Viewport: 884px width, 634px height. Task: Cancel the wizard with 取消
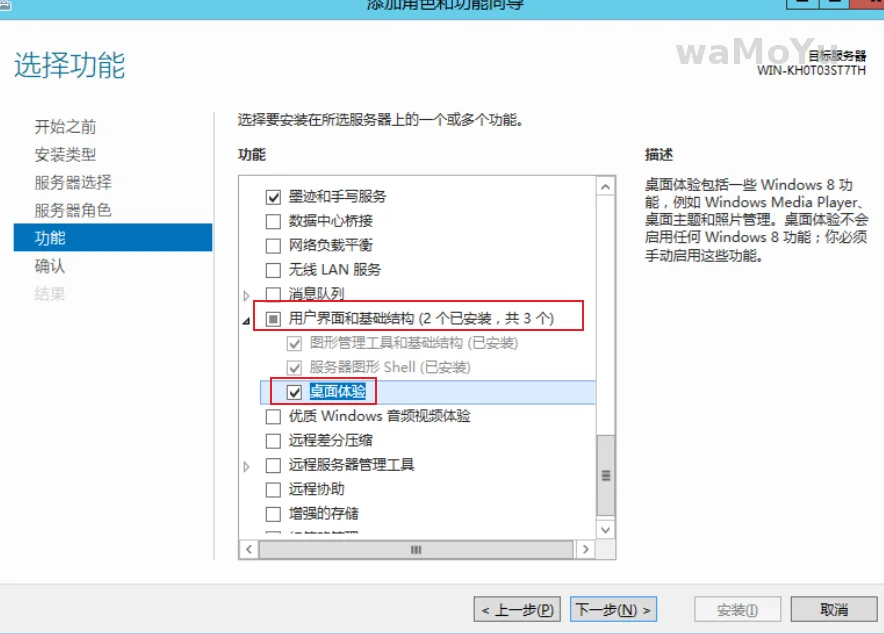pyautogui.click(x=834, y=609)
